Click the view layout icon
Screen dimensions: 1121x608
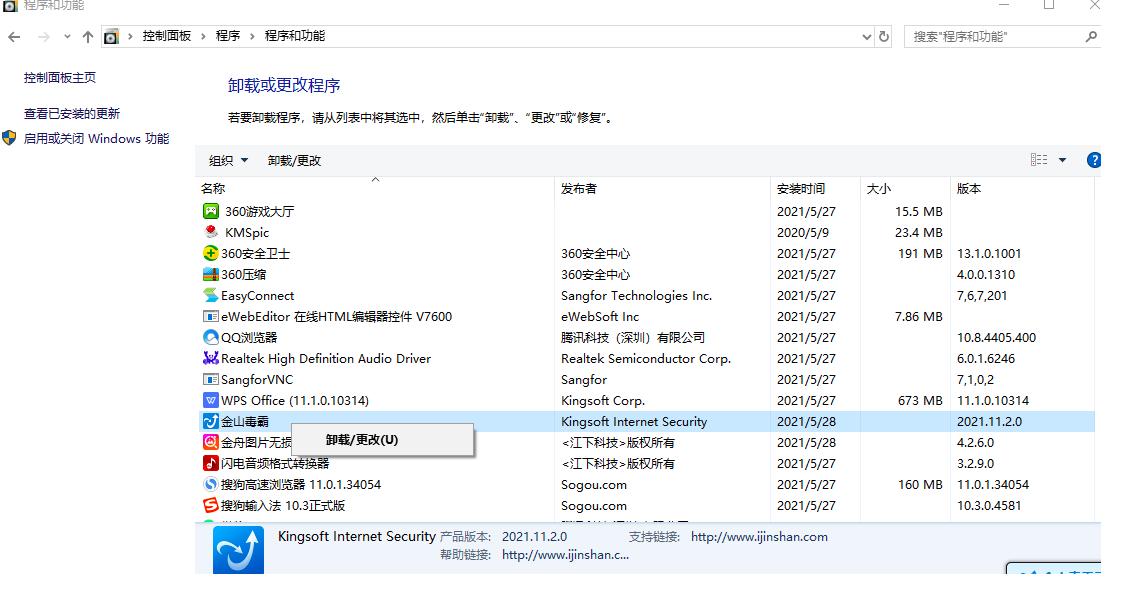pos(1039,160)
